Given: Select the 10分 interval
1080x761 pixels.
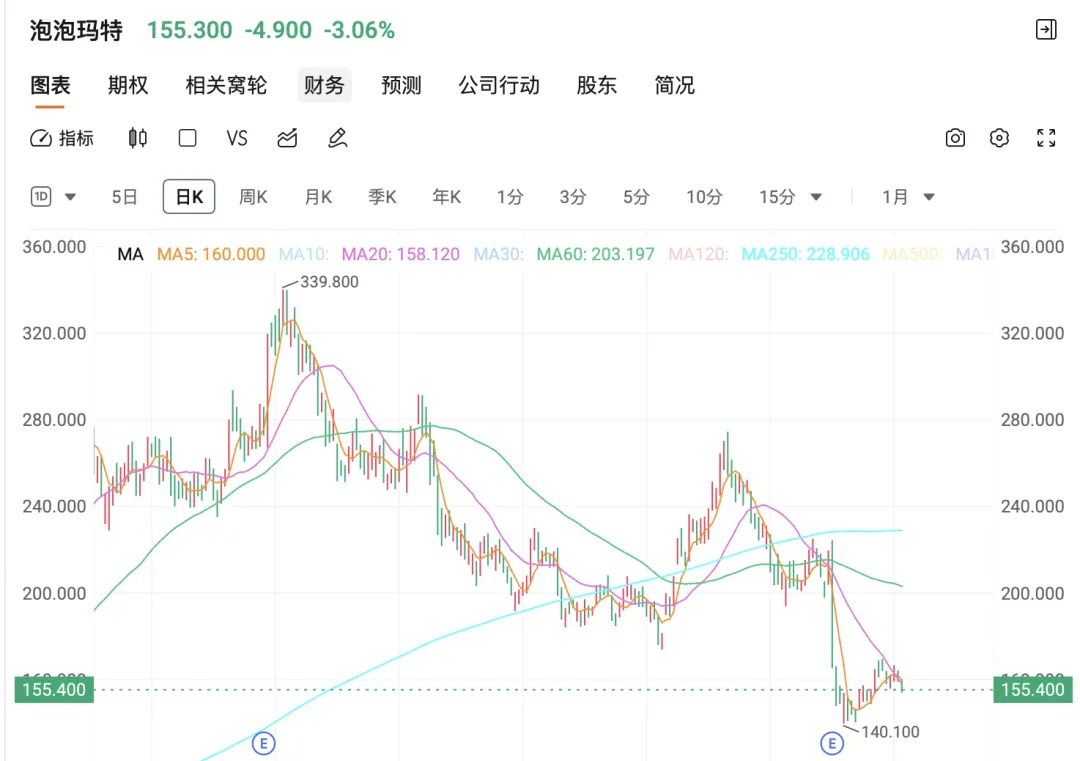Looking at the screenshot, I should click(x=704, y=197).
